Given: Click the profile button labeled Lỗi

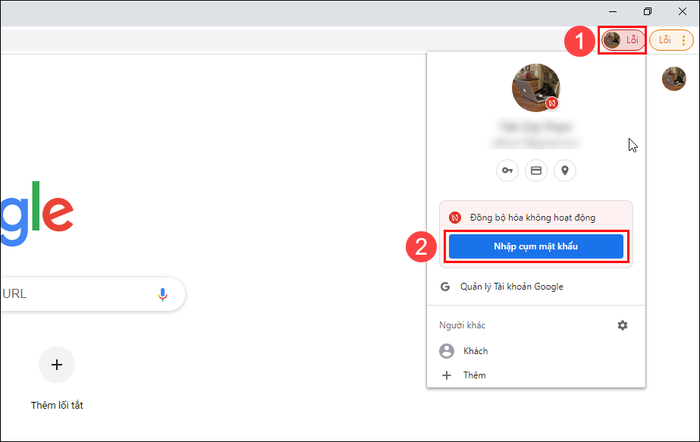Looking at the screenshot, I should click(622, 40).
